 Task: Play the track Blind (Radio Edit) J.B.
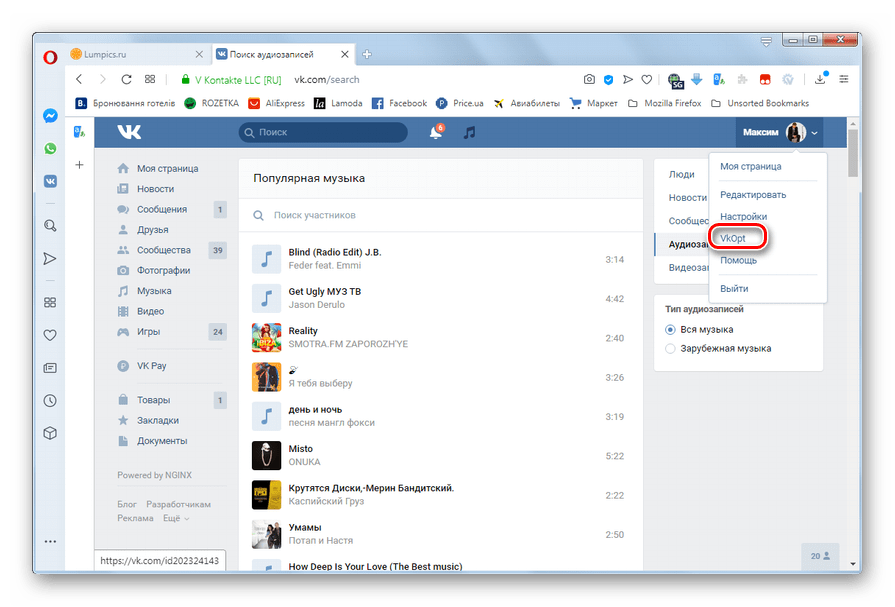click(x=267, y=259)
